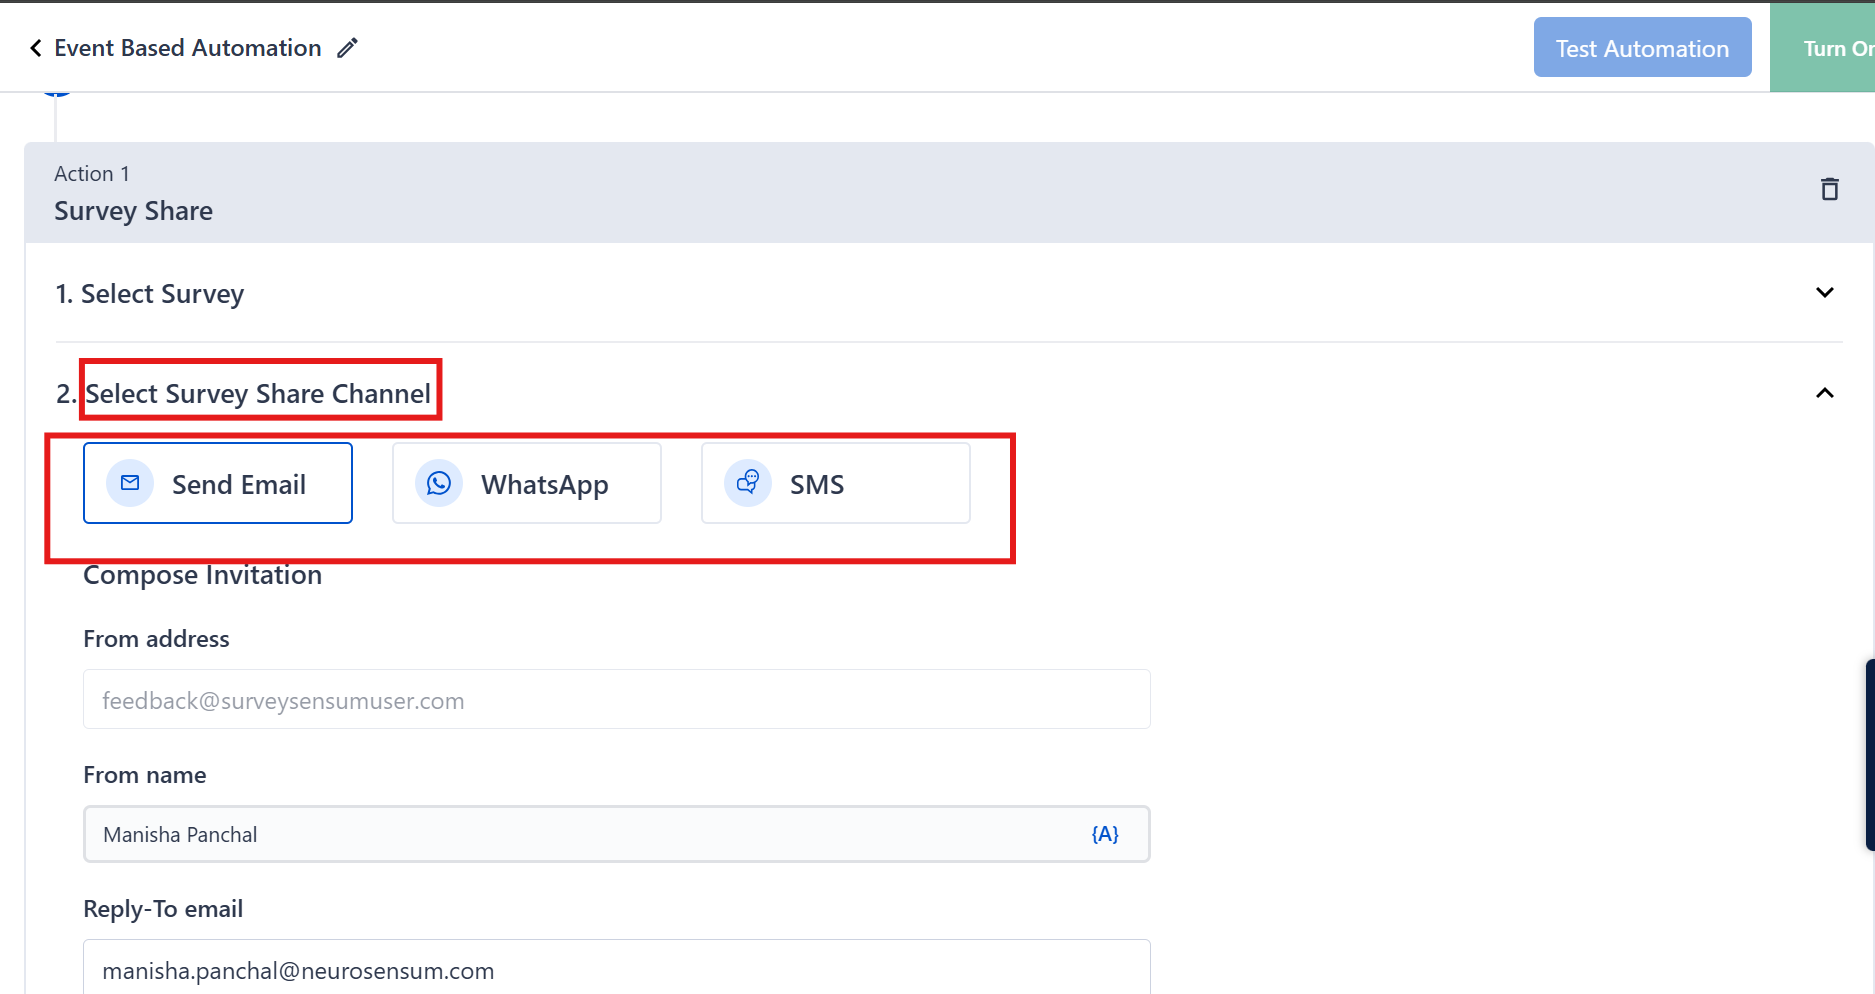Image resolution: width=1875 pixels, height=994 pixels.
Task: Click the From address email field
Action: (616, 700)
